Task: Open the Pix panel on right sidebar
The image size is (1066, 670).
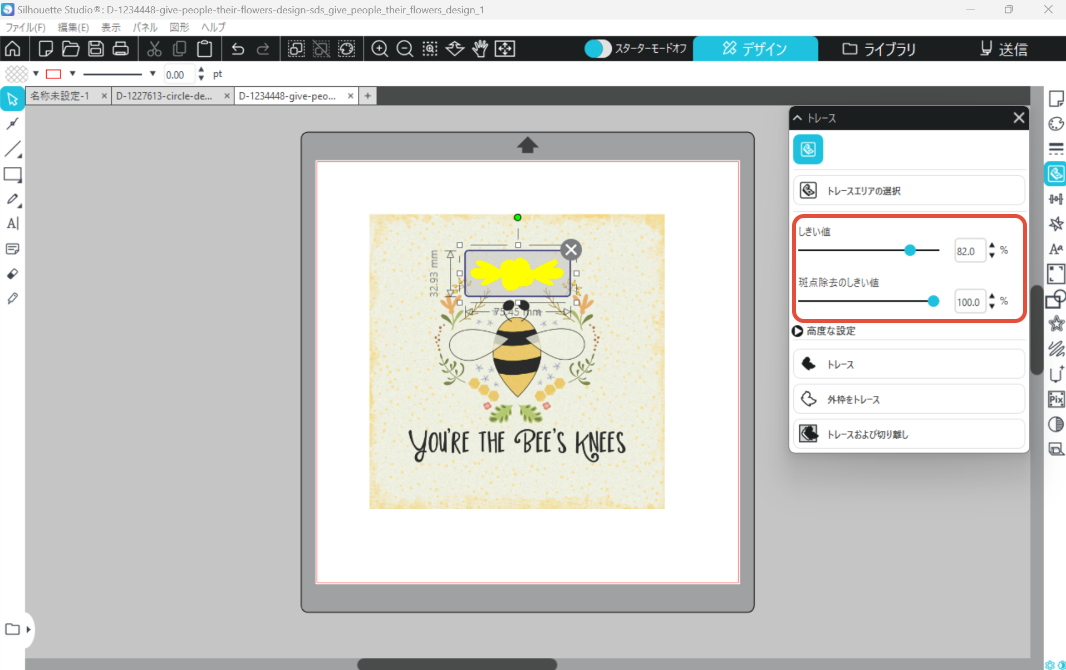Action: tap(1056, 400)
